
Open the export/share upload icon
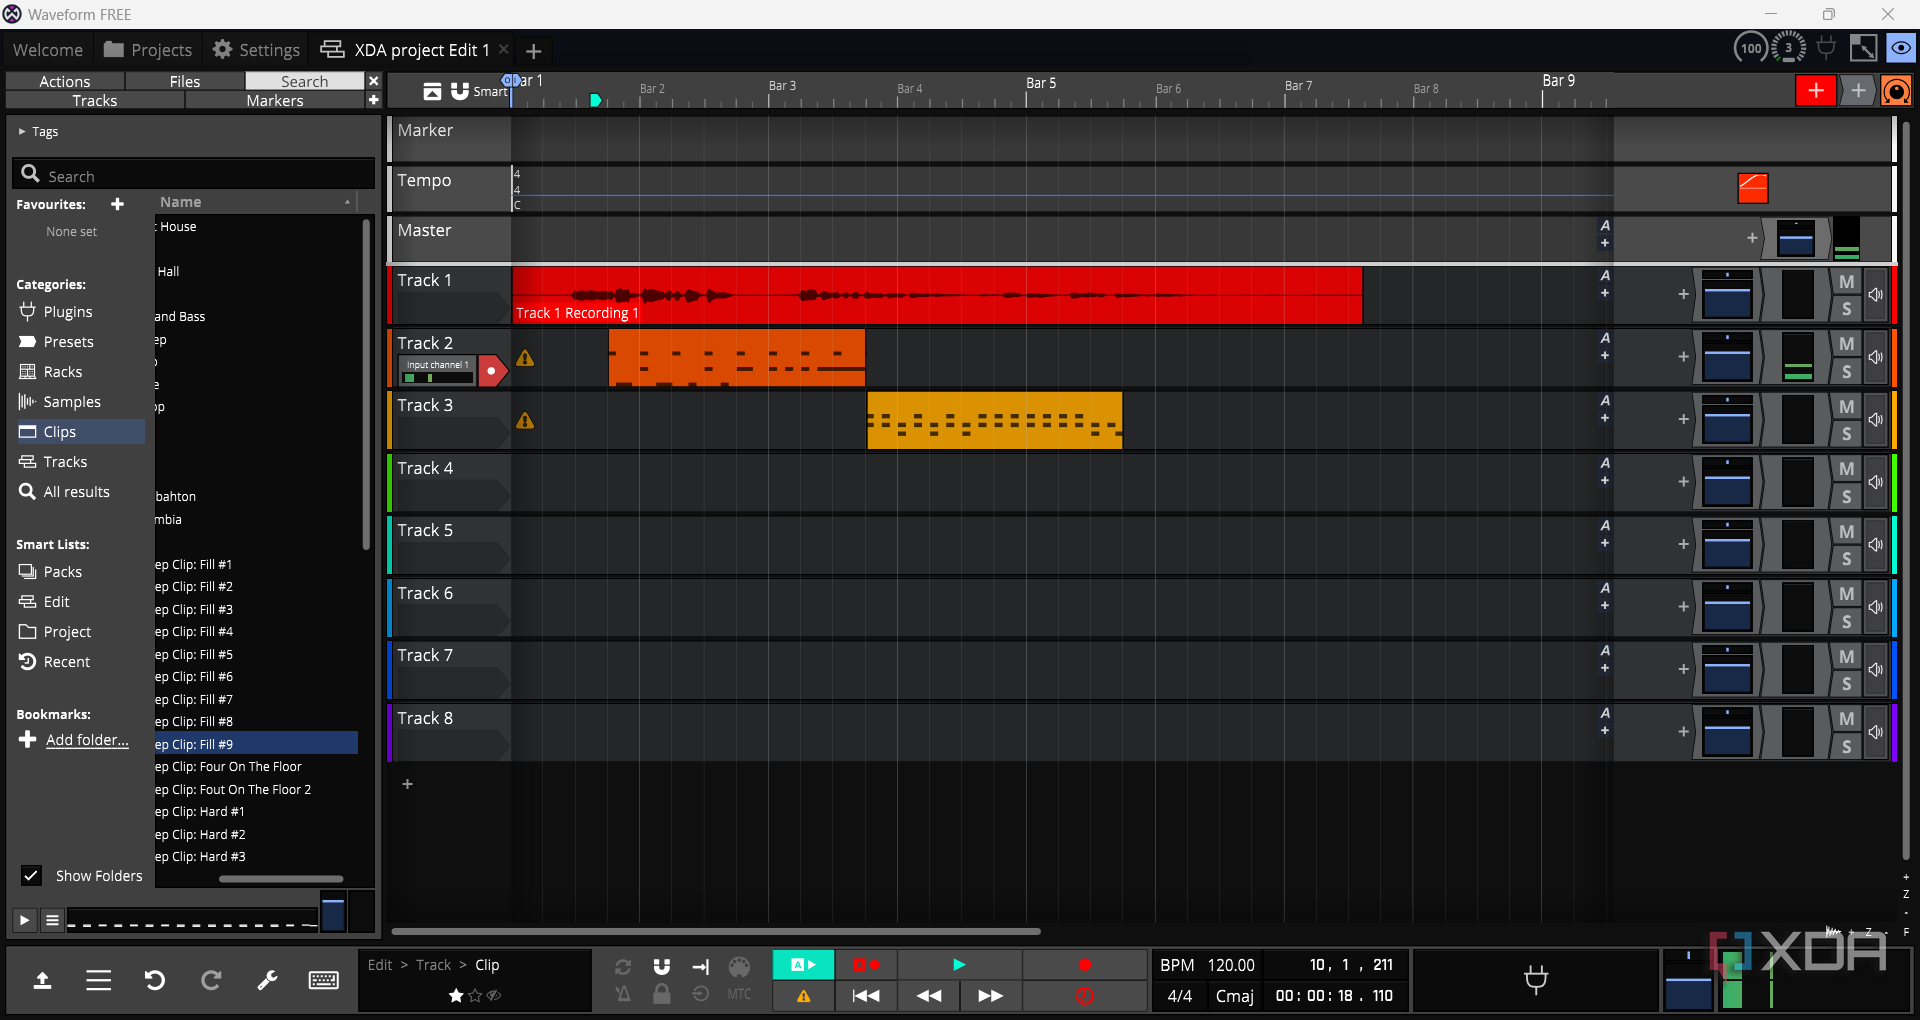pyautogui.click(x=42, y=981)
